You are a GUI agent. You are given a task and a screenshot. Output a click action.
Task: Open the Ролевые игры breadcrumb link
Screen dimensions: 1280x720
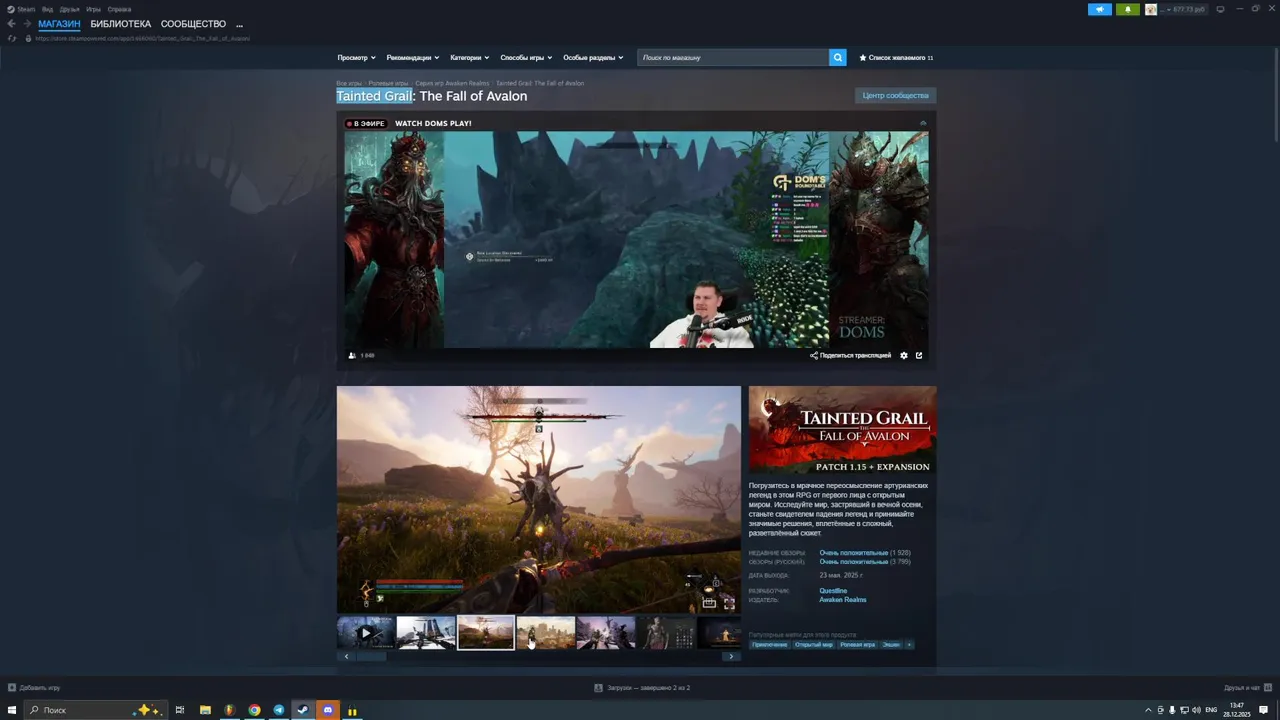tap(388, 83)
